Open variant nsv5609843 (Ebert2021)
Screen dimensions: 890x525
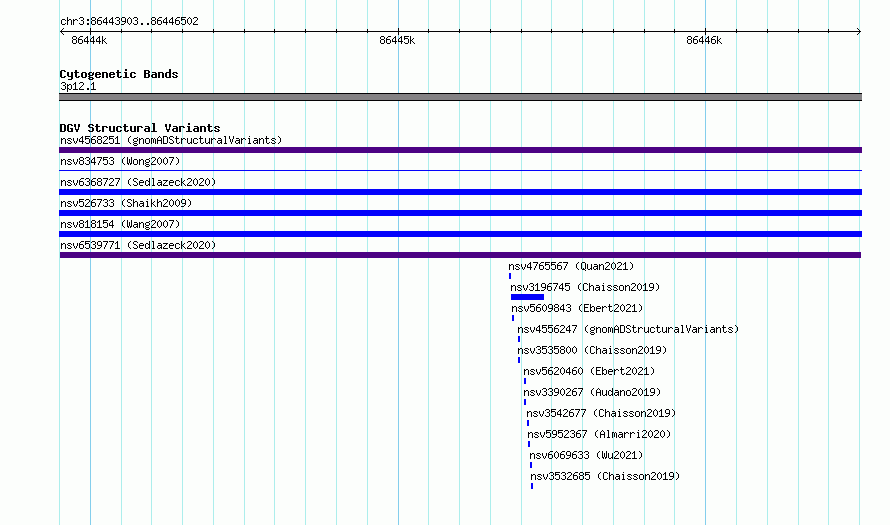coord(577,308)
